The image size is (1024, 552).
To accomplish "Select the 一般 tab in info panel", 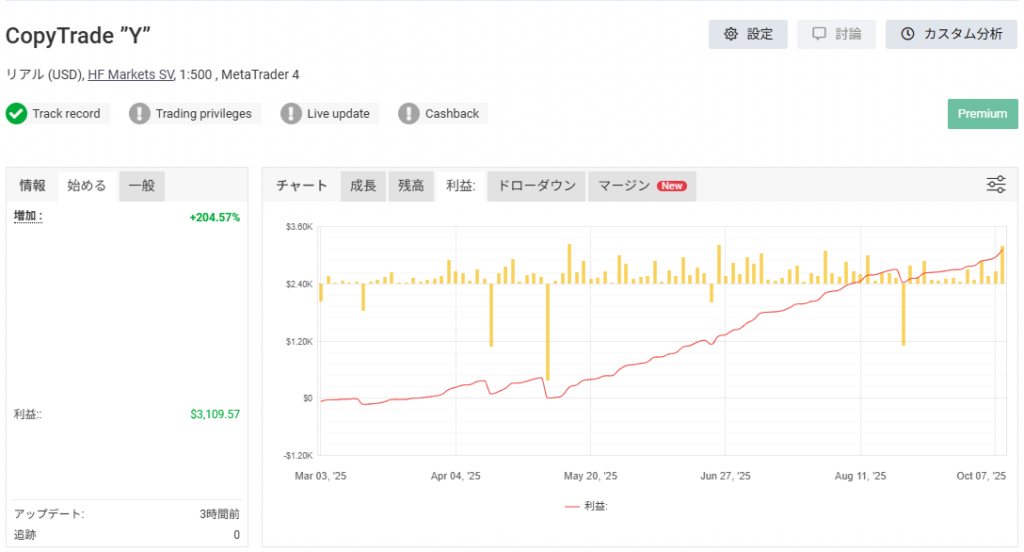I will coord(141,186).
